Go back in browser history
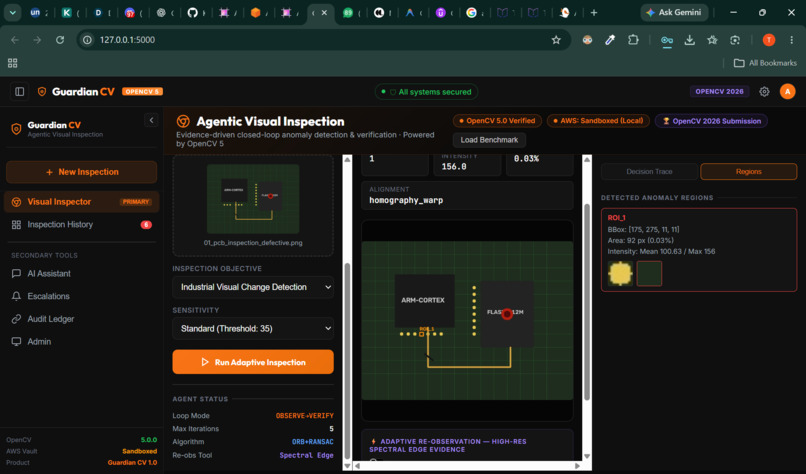The width and height of the screenshot is (806, 474). click(x=15, y=40)
